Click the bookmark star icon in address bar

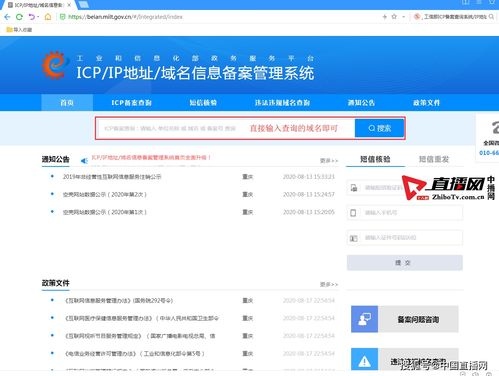point(394,16)
